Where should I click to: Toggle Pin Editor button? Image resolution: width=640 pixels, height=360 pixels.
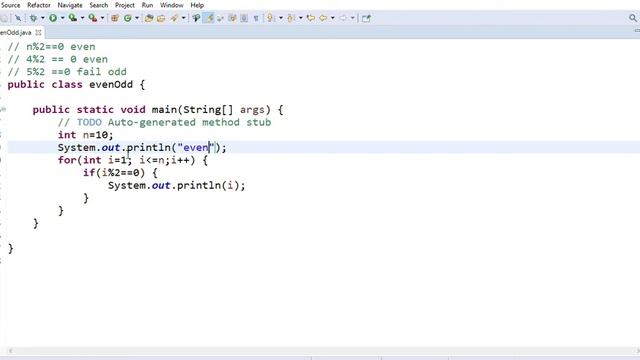(366, 18)
